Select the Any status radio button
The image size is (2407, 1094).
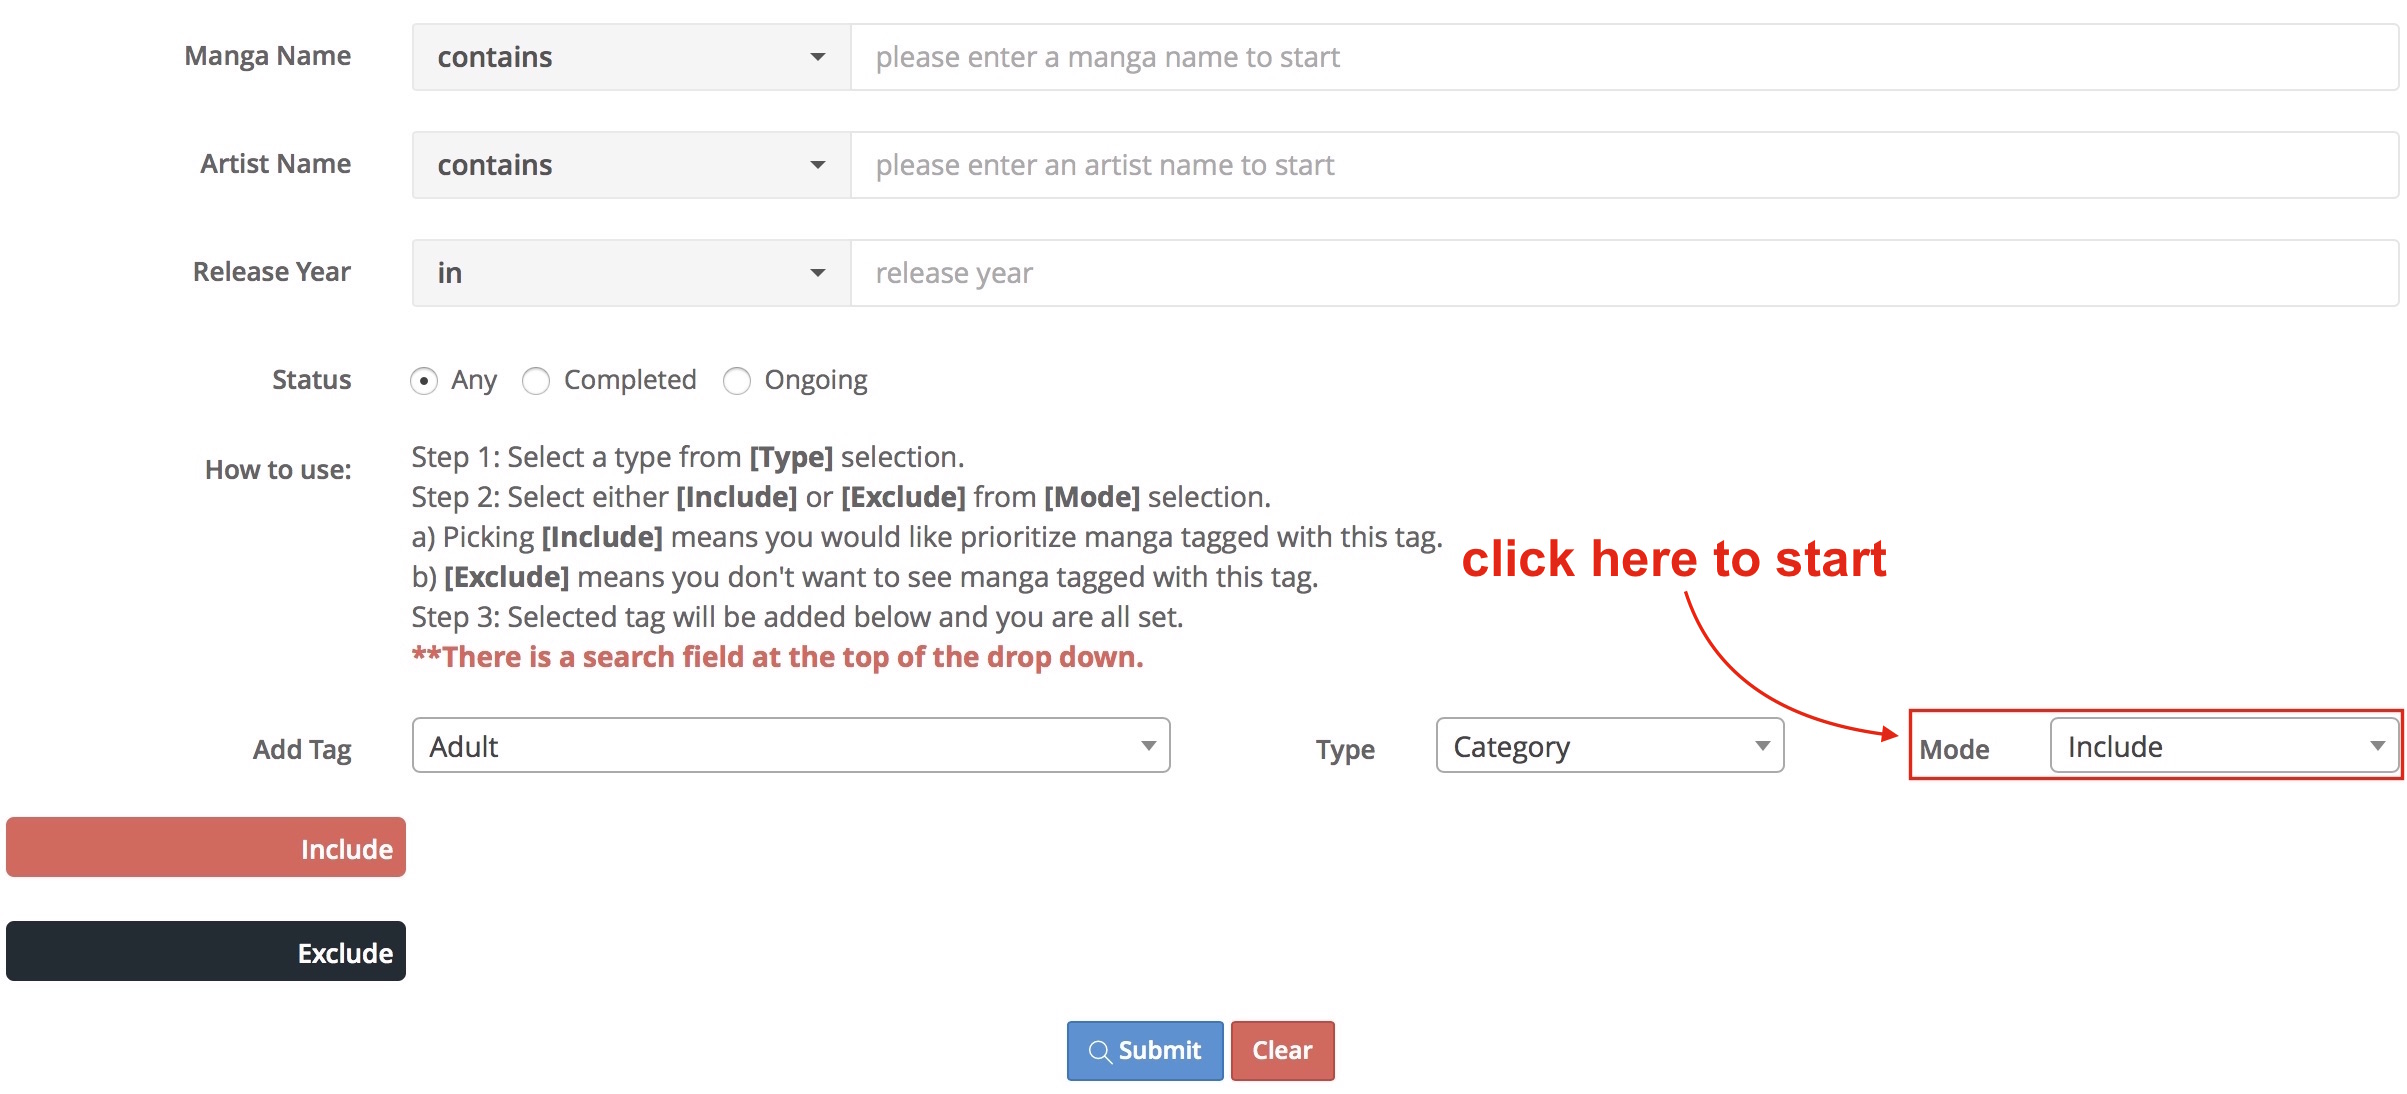click(x=424, y=381)
